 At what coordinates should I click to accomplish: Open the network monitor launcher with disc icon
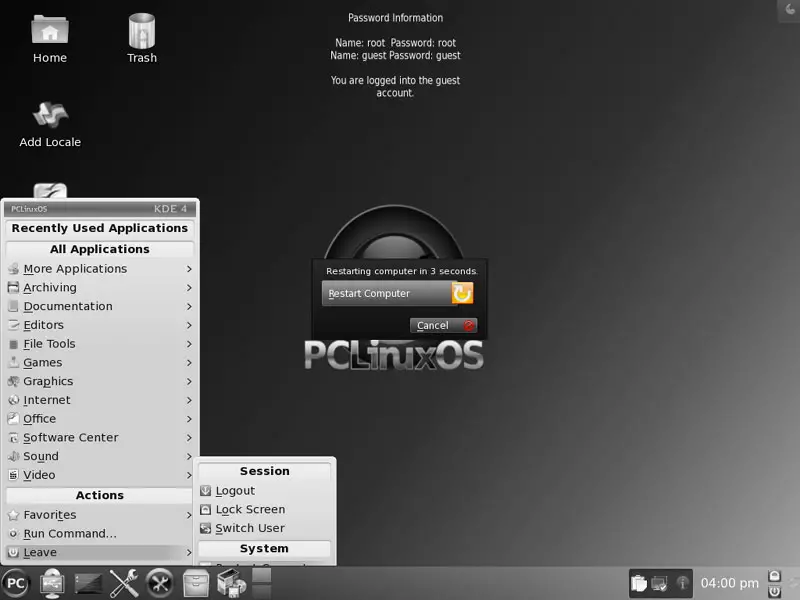click(53, 583)
